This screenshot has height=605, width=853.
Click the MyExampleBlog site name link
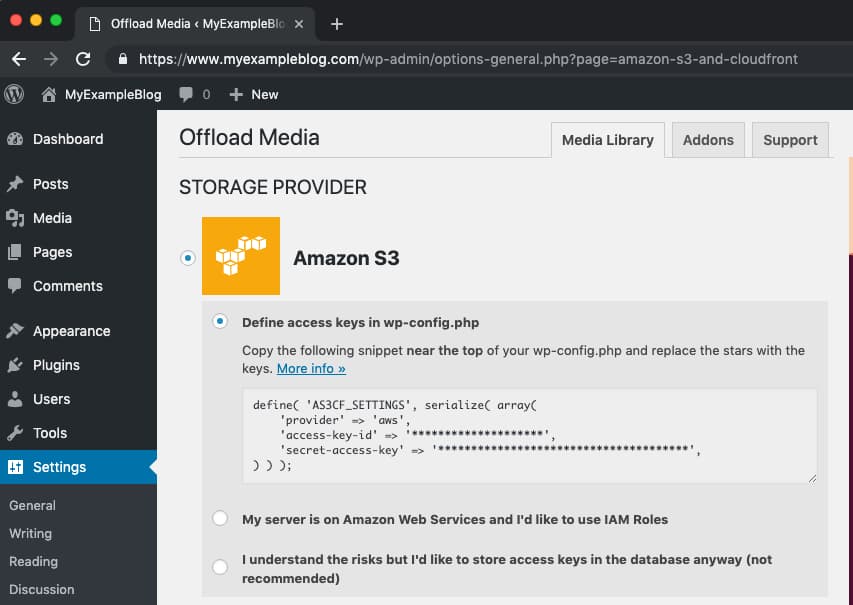113,95
